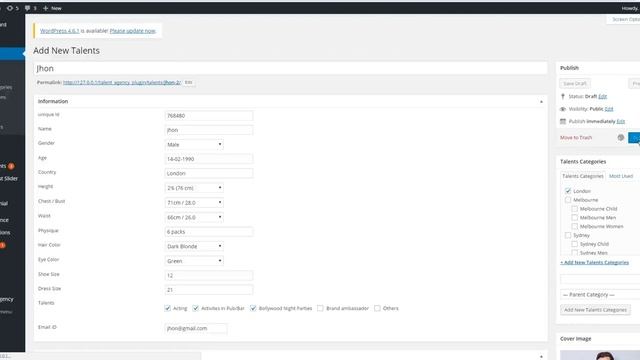Click the Please update now link
This screenshot has height=360, width=640.
click(133, 31)
